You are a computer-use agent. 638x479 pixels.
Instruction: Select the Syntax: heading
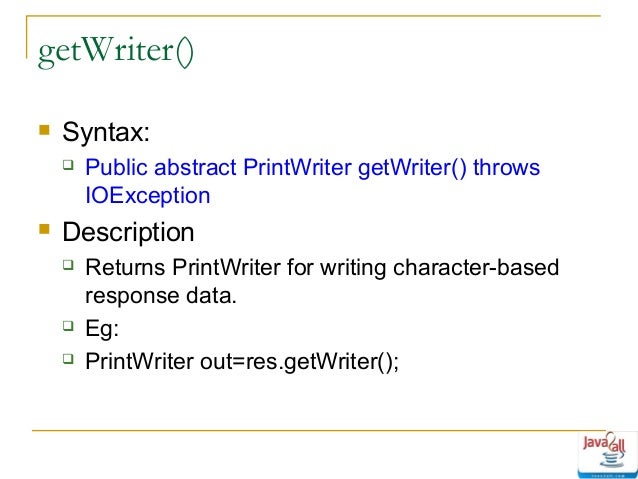click(107, 131)
